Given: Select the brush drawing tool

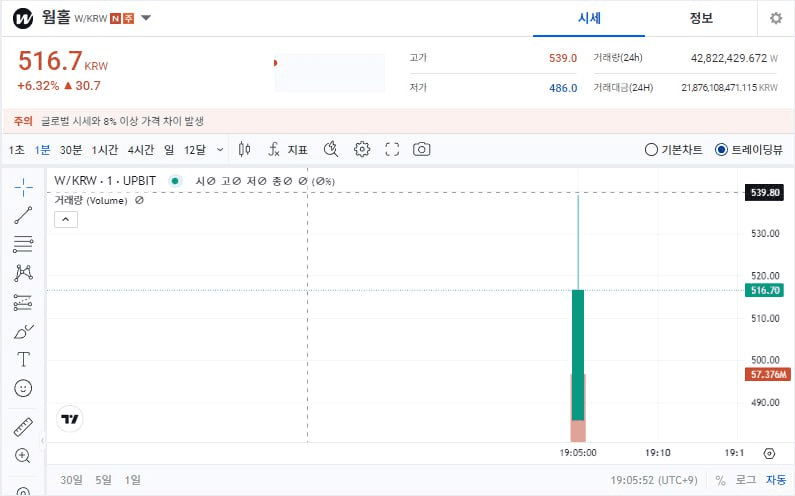Looking at the screenshot, I should pyautogui.click(x=23, y=331).
